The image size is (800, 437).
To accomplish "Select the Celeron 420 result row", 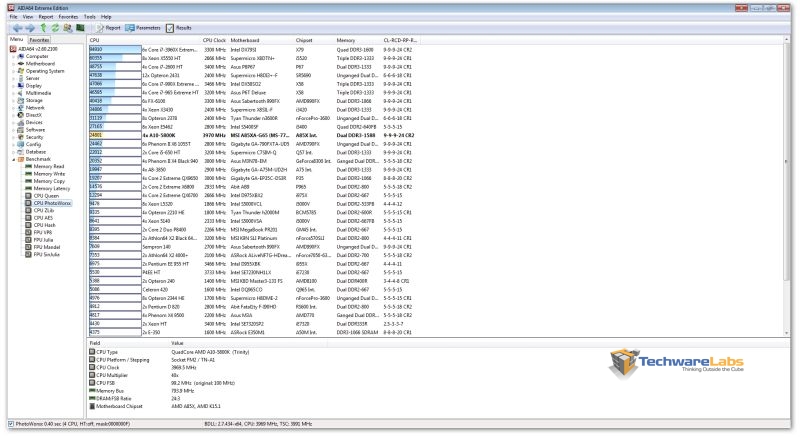I will click(252, 290).
